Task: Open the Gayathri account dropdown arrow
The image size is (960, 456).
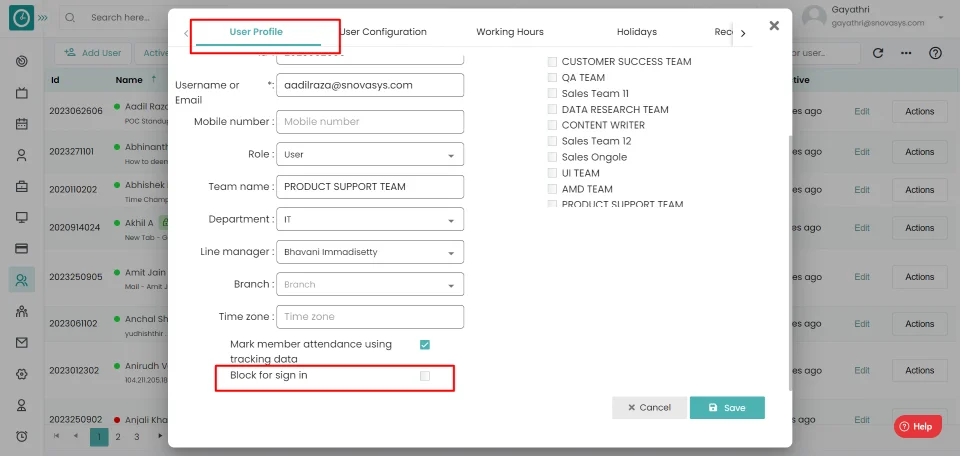Action: [941, 18]
